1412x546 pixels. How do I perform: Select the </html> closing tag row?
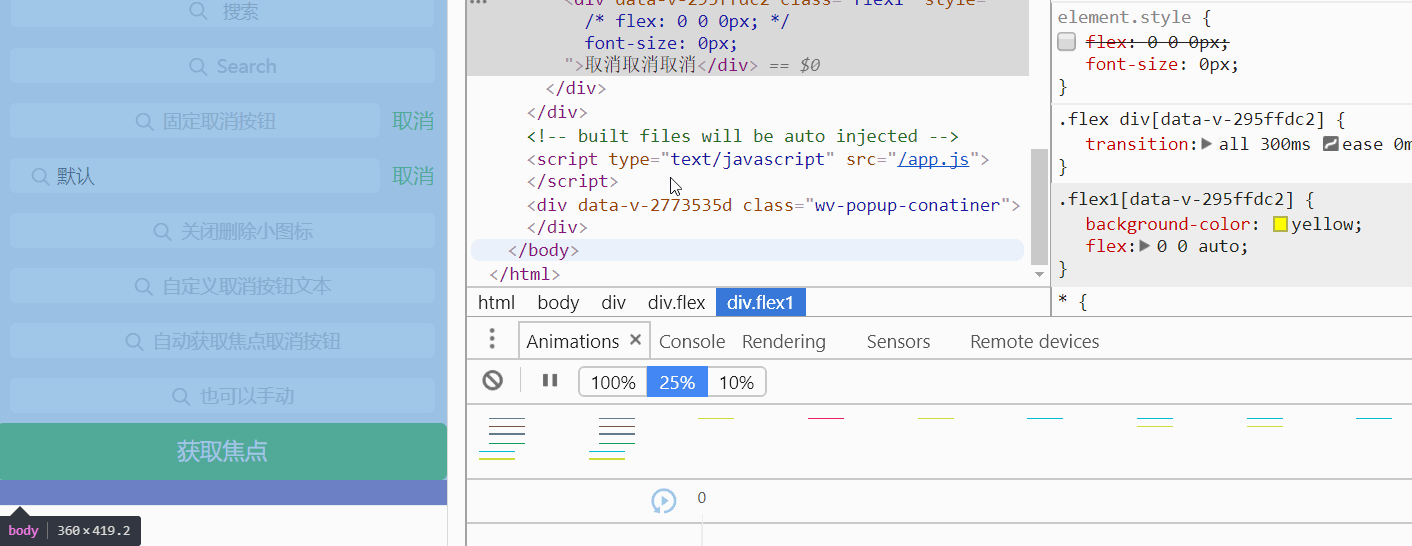click(525, 273)
